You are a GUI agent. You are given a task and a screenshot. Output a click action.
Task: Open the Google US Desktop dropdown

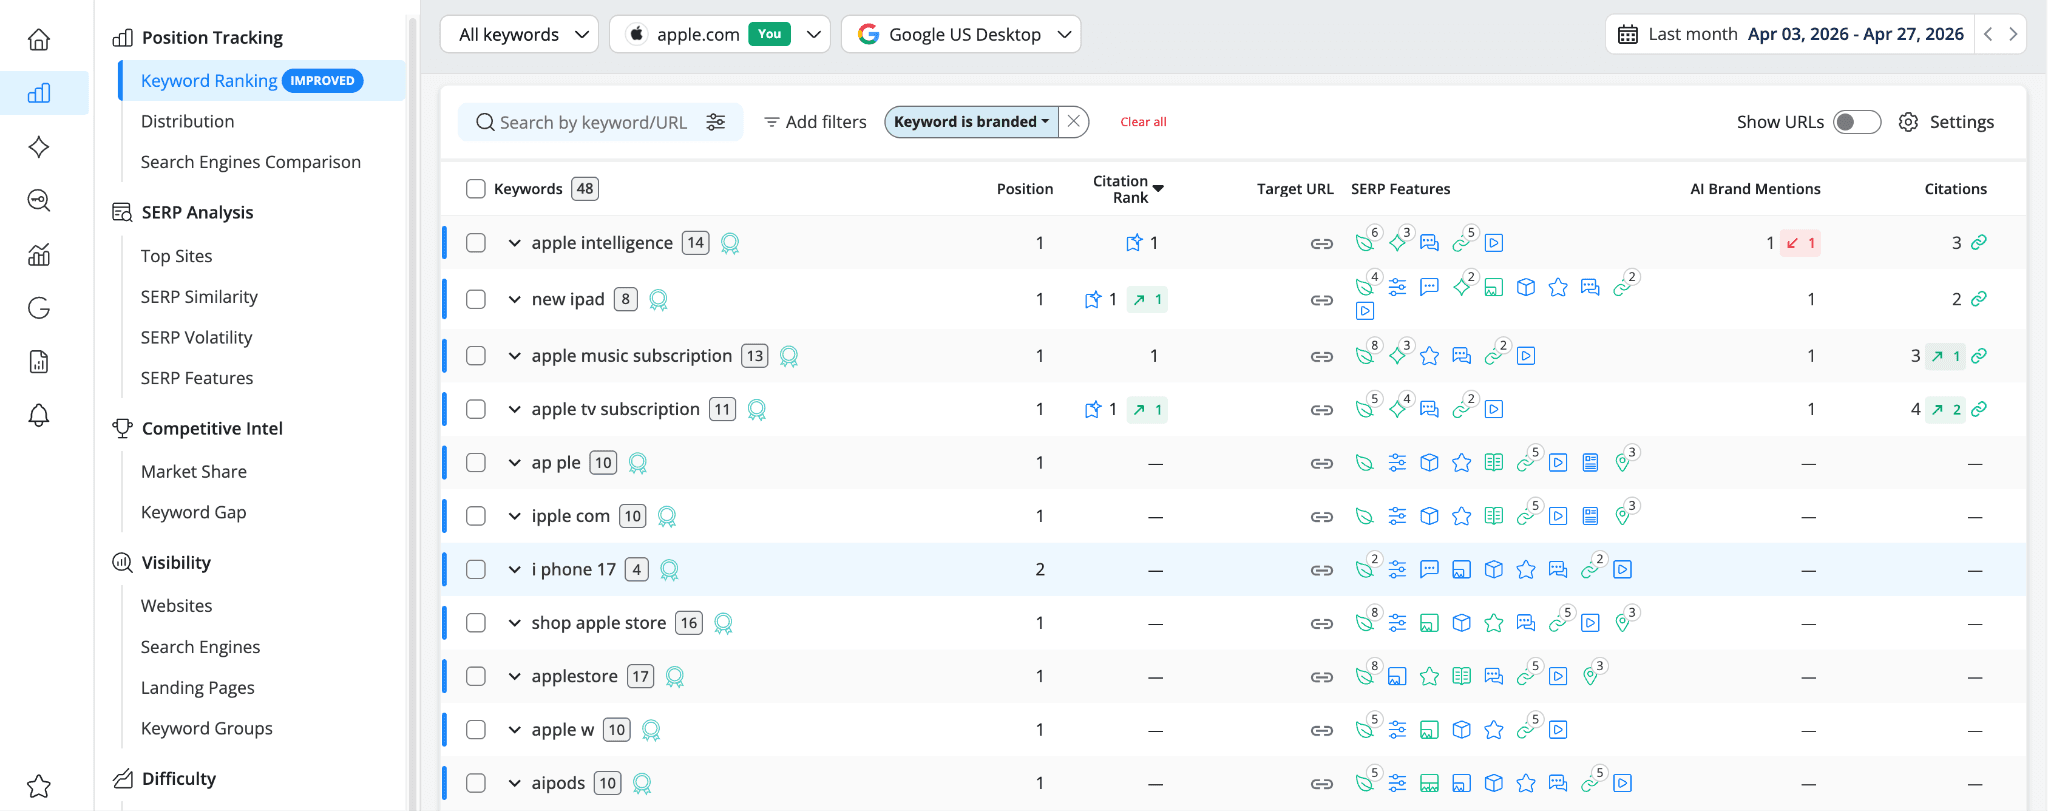coord(961,34)
